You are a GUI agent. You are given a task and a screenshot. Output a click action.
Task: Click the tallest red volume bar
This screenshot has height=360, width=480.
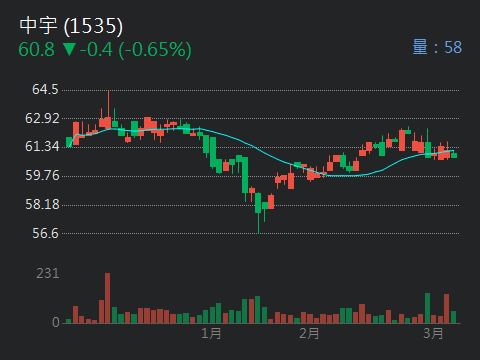click(107, 298)
